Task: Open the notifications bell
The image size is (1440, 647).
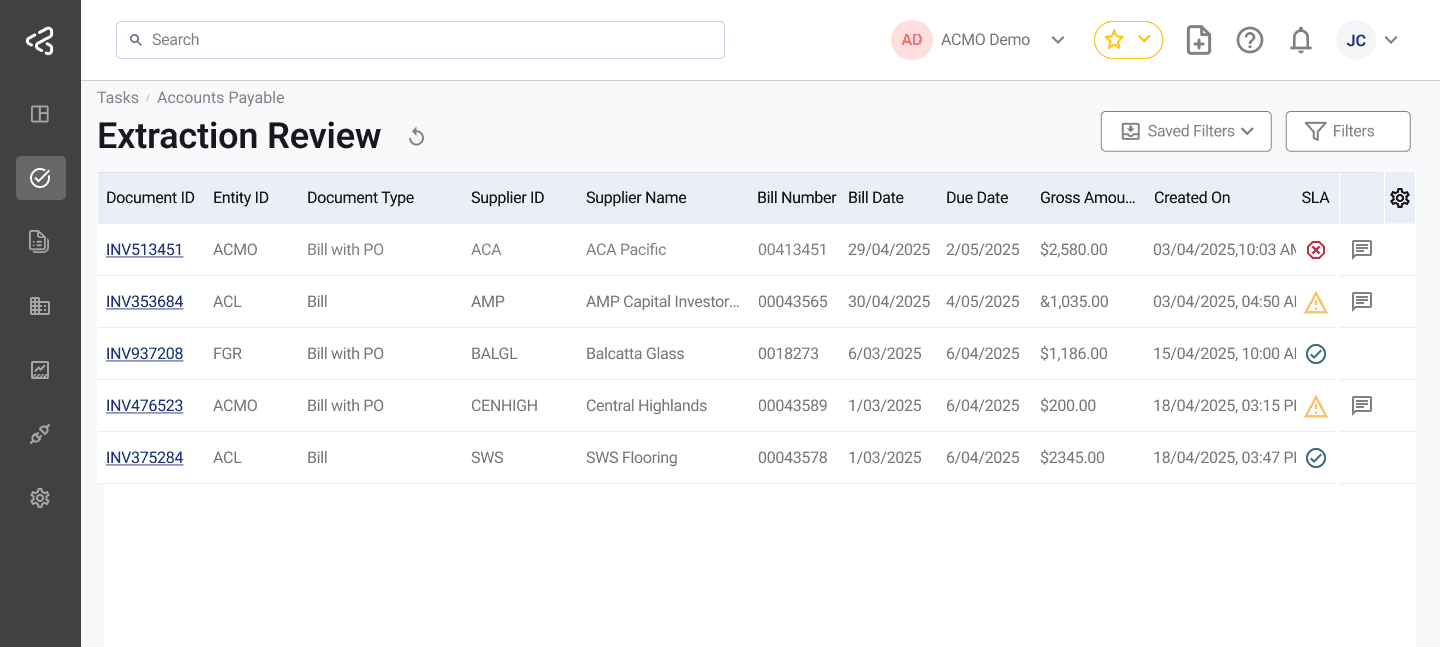Action: [x=1301, y=40]
